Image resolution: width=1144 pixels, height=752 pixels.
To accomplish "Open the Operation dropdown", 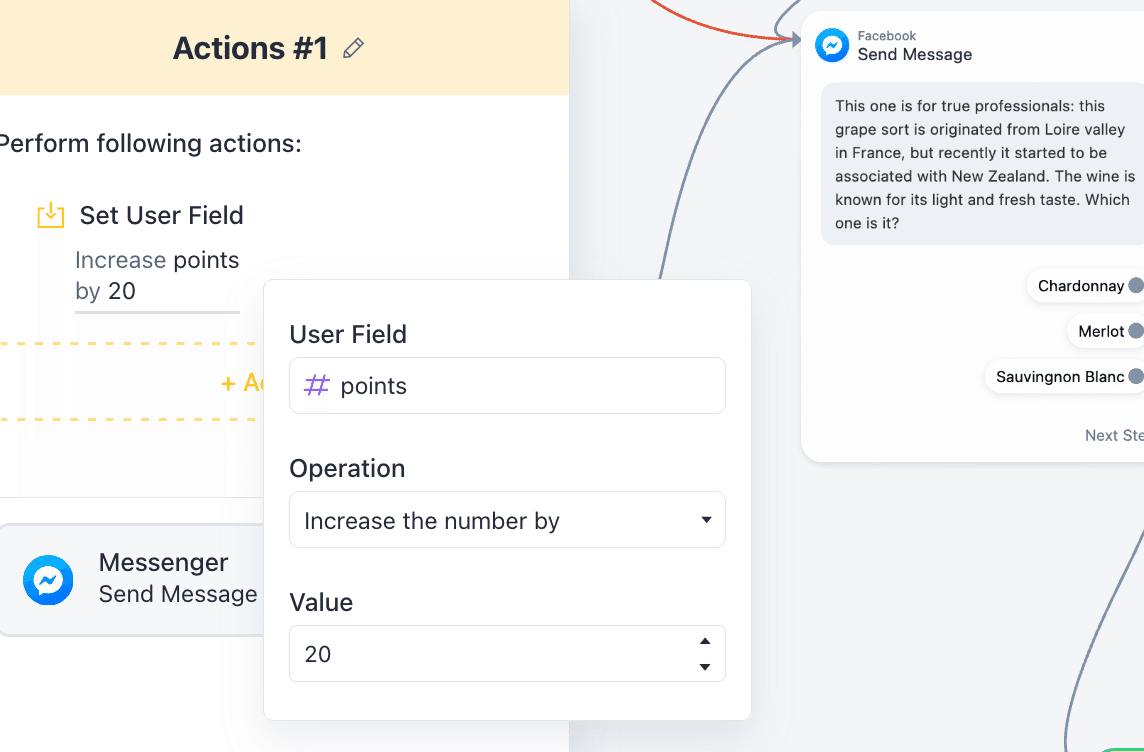I will point(507,520).
